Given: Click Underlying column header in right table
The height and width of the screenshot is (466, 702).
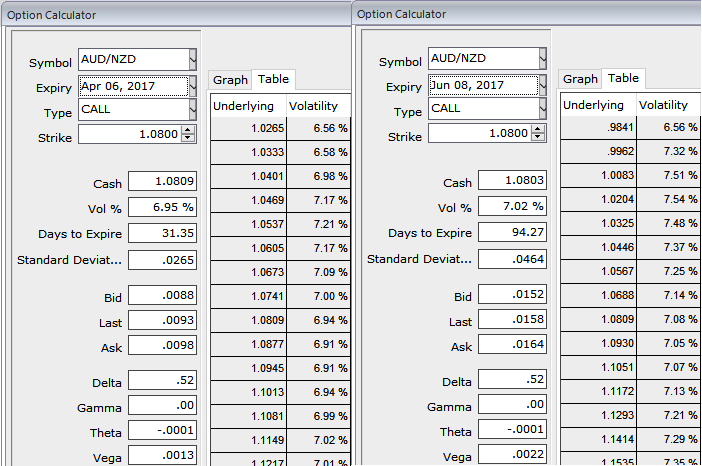Looking at the screenshot, I should tap(598, 105).
